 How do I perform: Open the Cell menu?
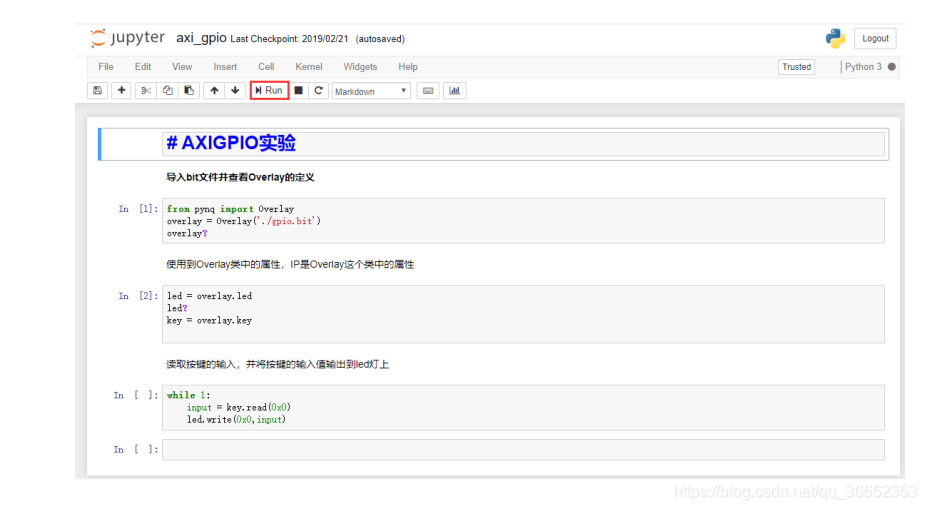coord(266,67)
